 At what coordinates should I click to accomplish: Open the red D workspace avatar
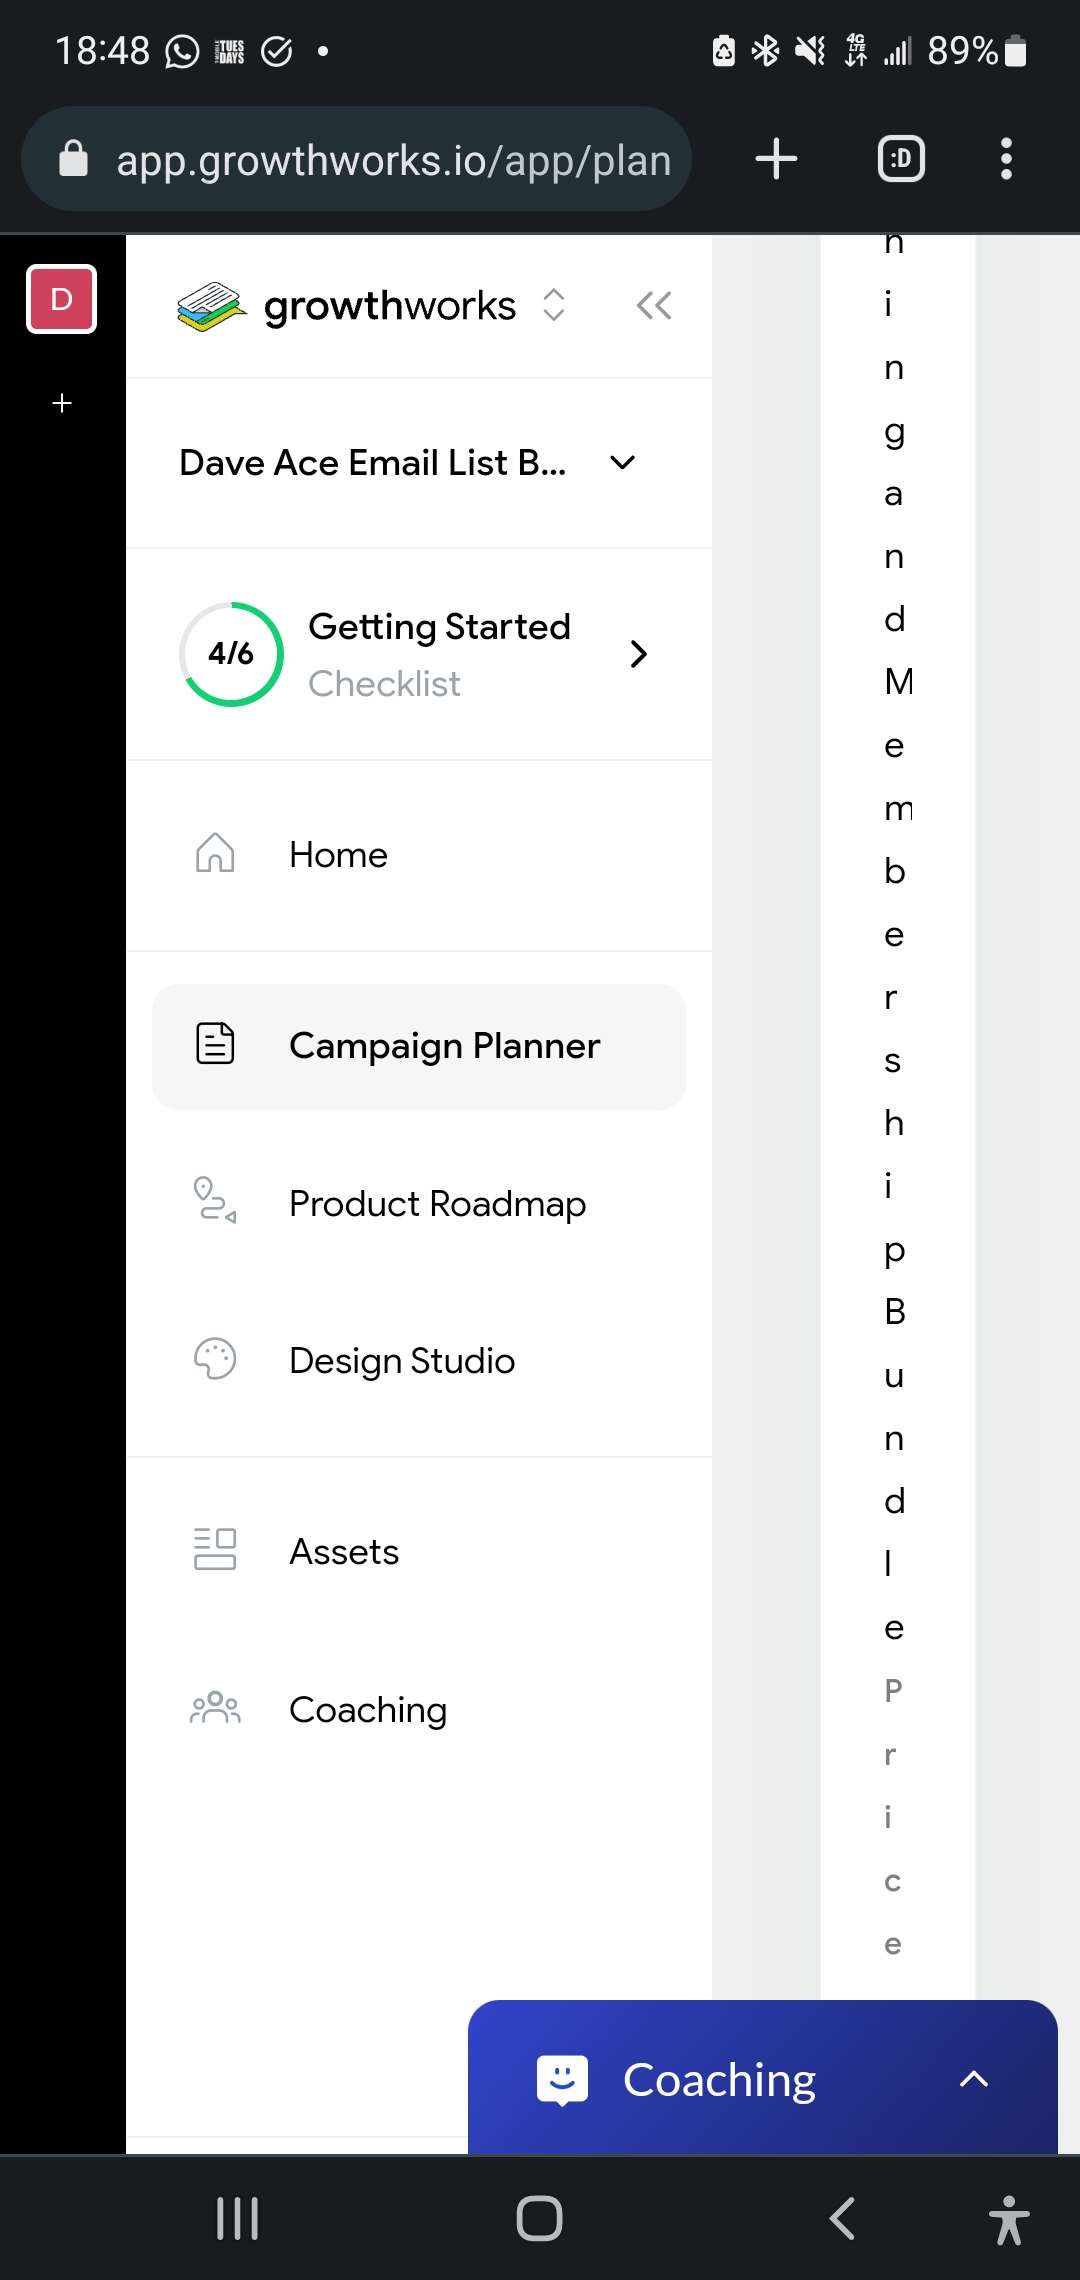point(61,299)
